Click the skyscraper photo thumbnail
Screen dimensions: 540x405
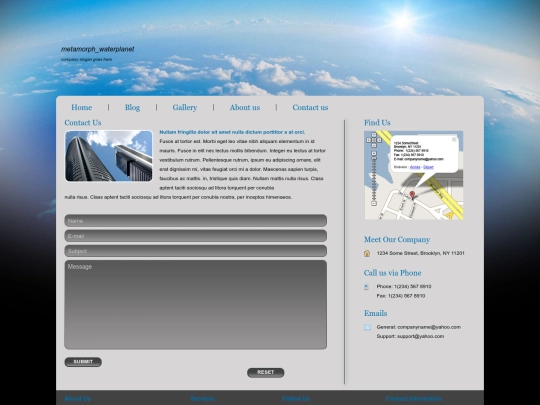[109, 156]
